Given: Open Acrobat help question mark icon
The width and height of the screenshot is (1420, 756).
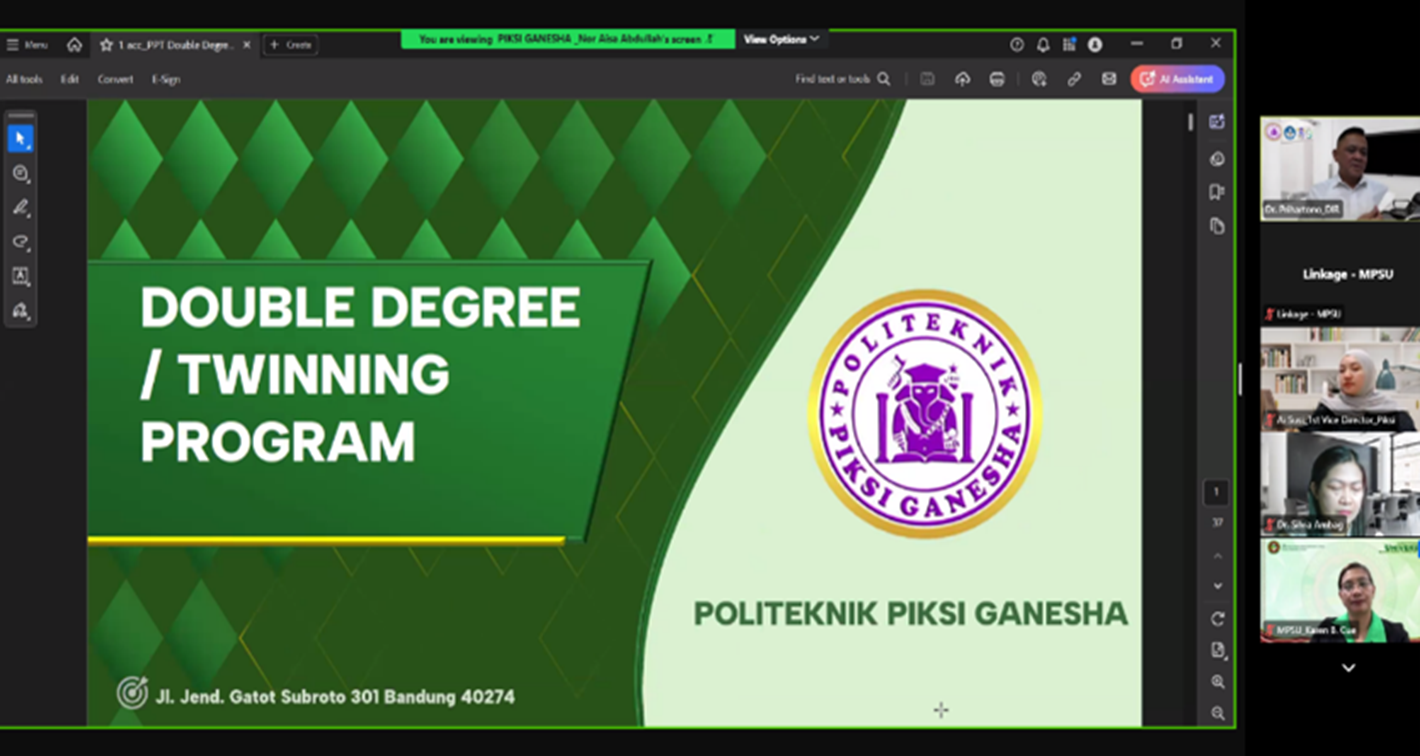Looking at the screenshot, I should pos(1017,45).
